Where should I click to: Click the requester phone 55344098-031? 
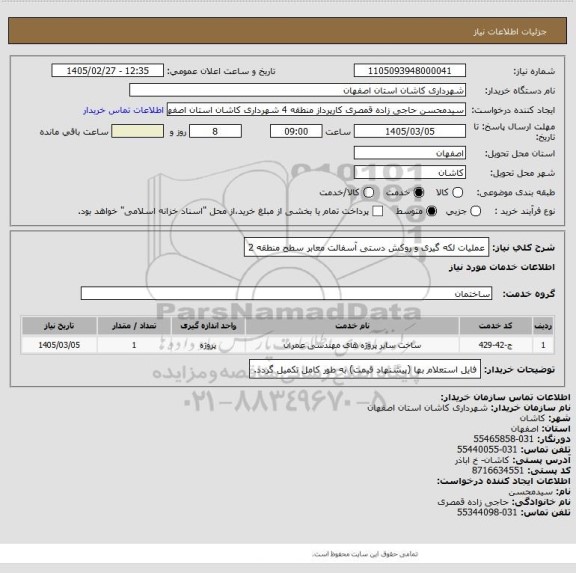[x=487, y=512]
